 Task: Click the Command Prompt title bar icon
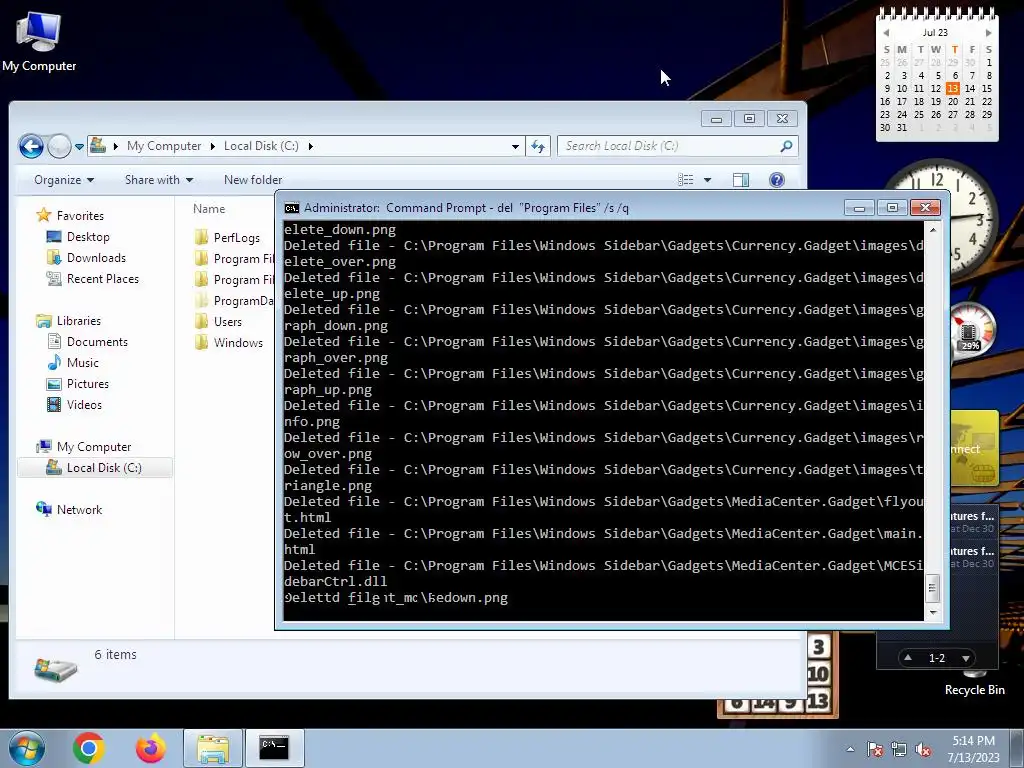tap(292, 208)
